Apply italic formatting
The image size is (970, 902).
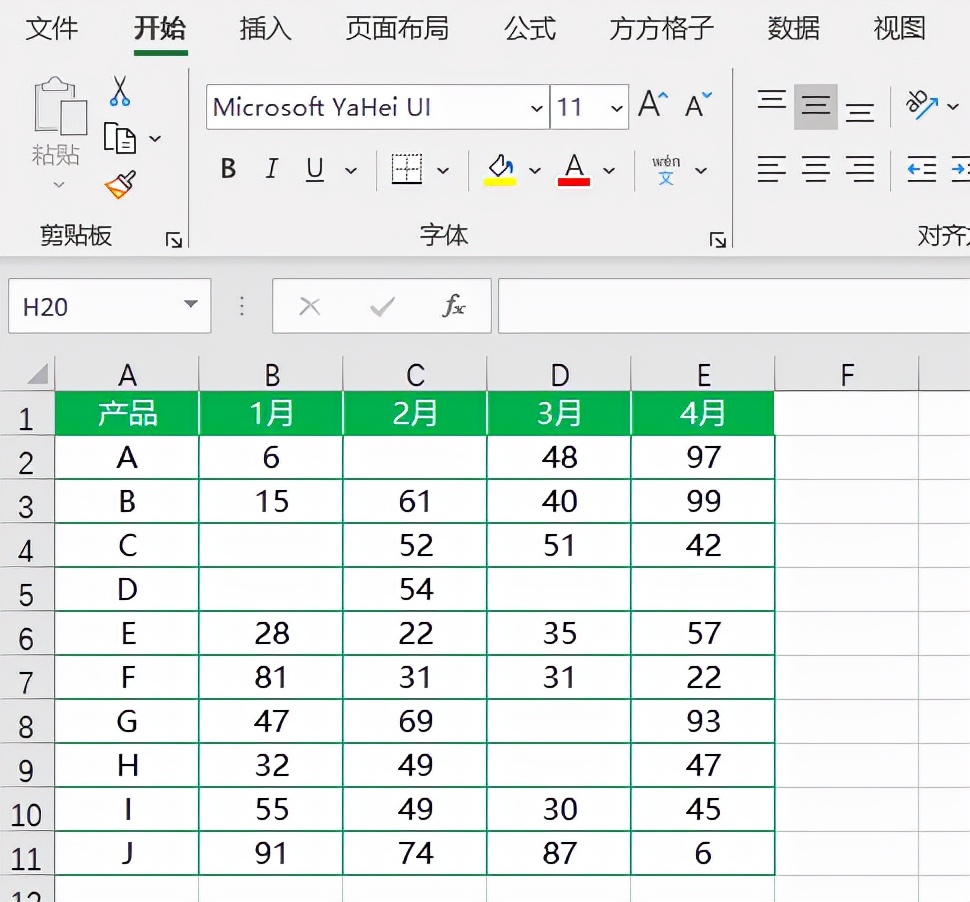pyautogui.click(x=270, y=169)
